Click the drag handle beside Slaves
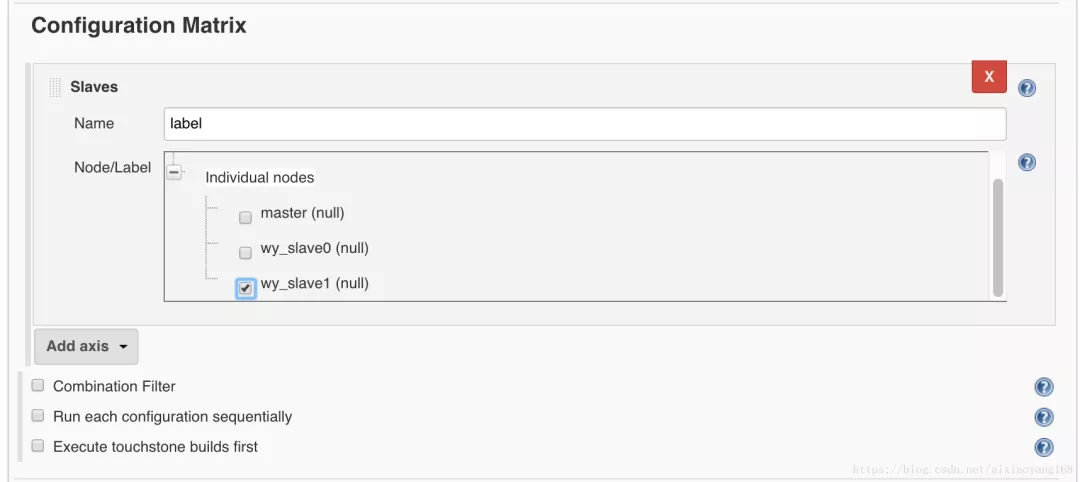The image size is (1080, 482). (56, 88)
